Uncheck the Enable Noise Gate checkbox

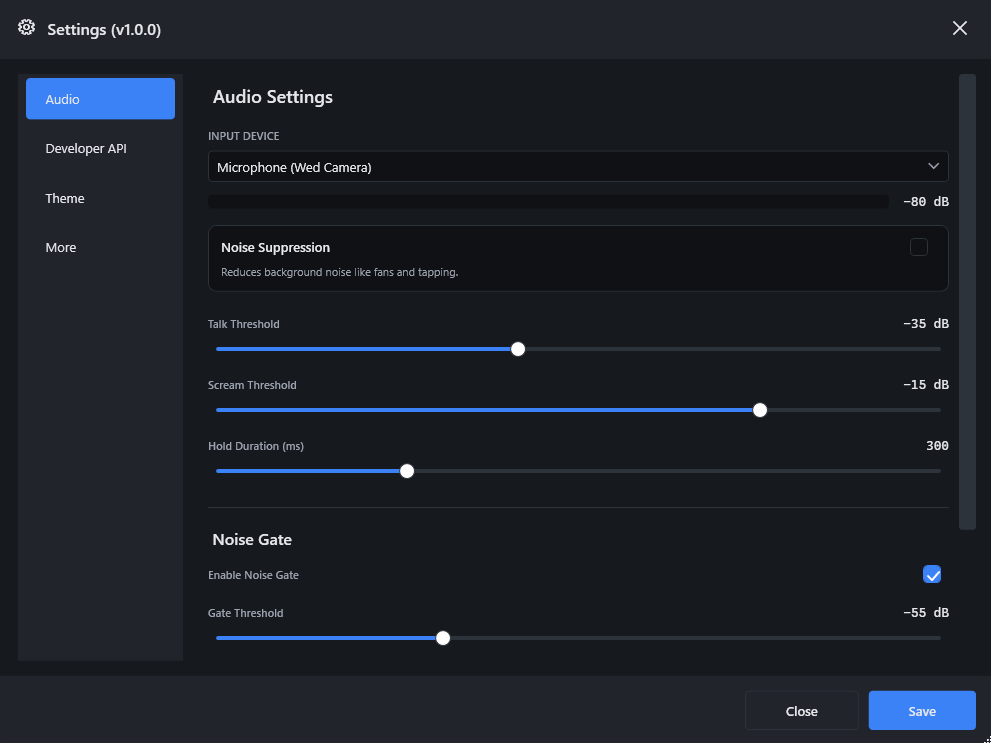932,574
